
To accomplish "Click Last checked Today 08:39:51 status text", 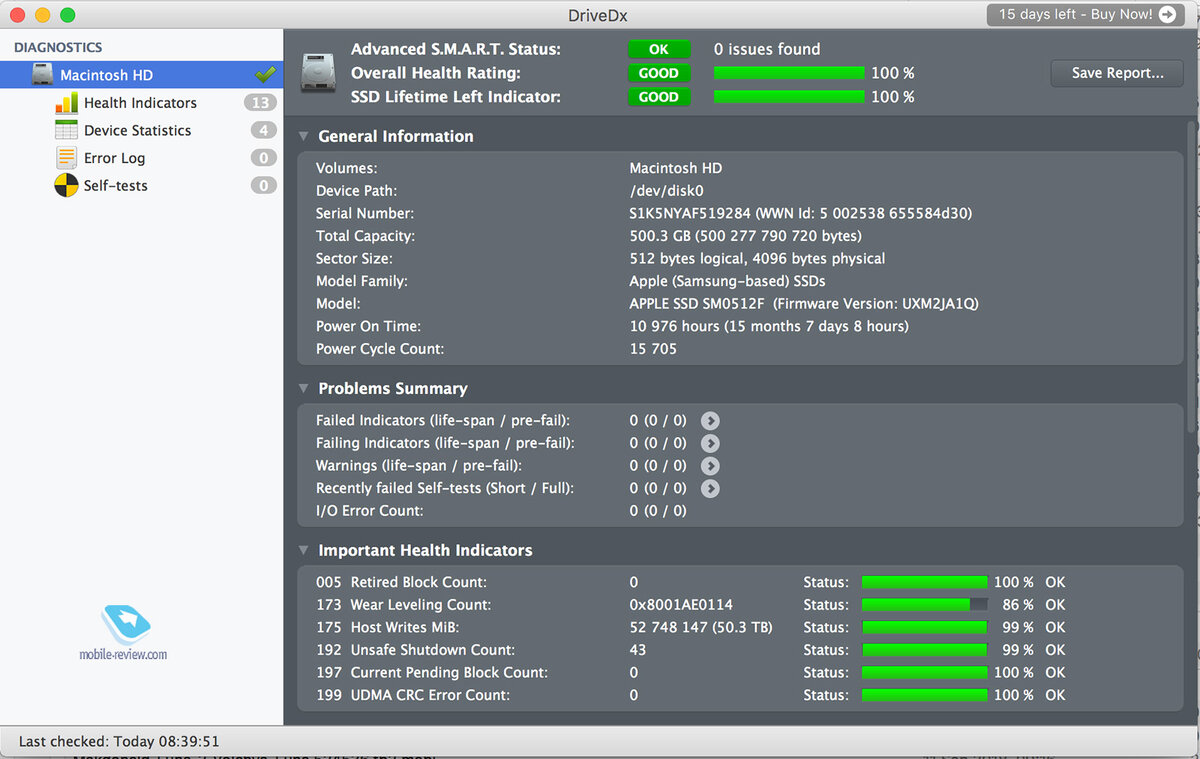I will coord(119,742).
